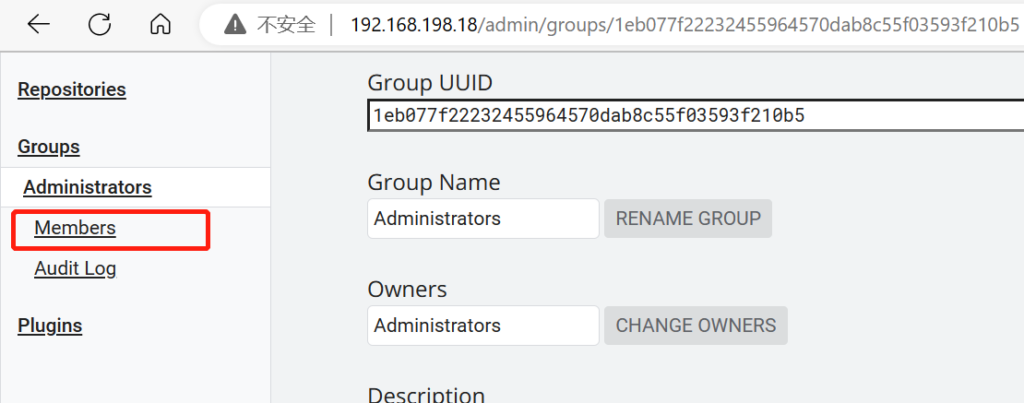1024x403 pixels.
Task: Click the not secure warning triangle icon
Action: click(234, 25)
